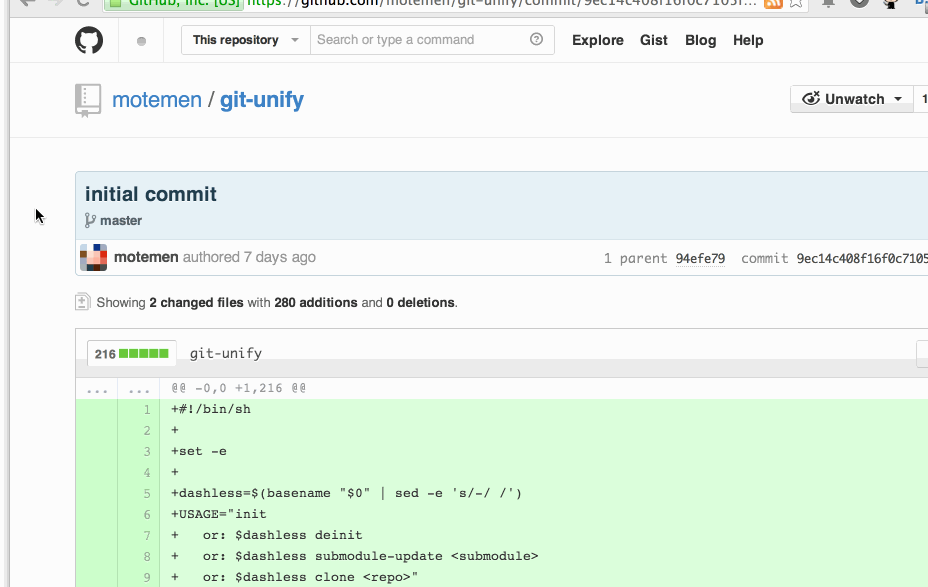Open the Help menu item
Viewport: 928px width, 587px height.
748,40
